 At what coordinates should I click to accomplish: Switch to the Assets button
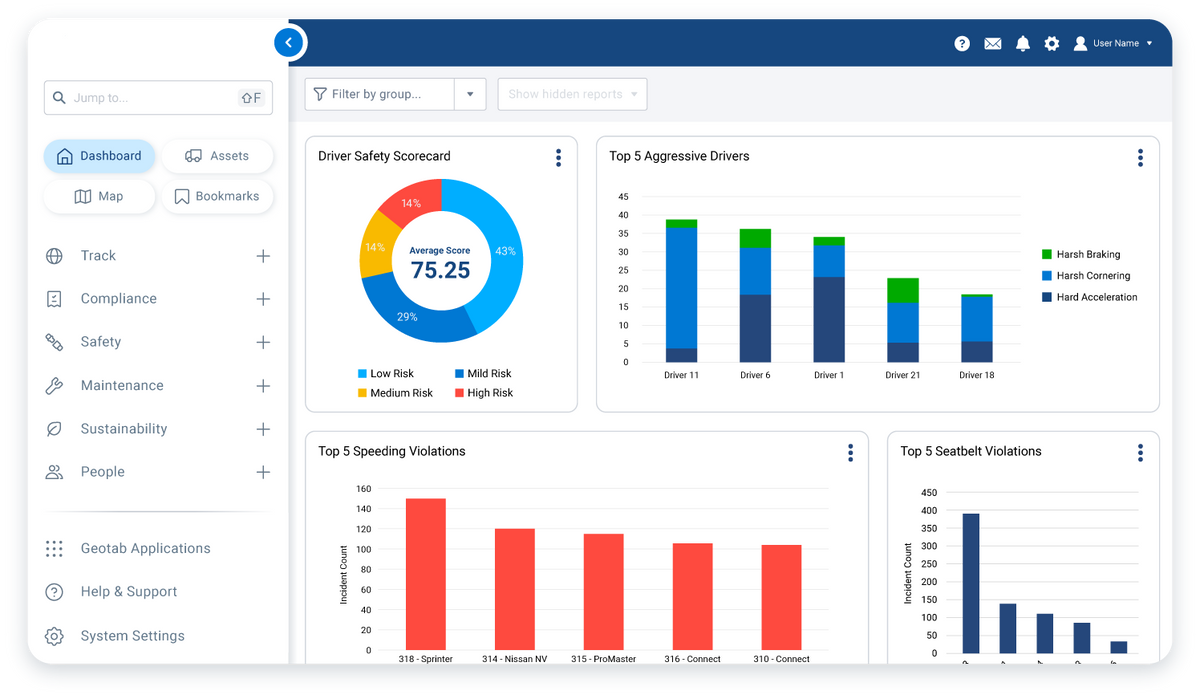tap(217, 156)
